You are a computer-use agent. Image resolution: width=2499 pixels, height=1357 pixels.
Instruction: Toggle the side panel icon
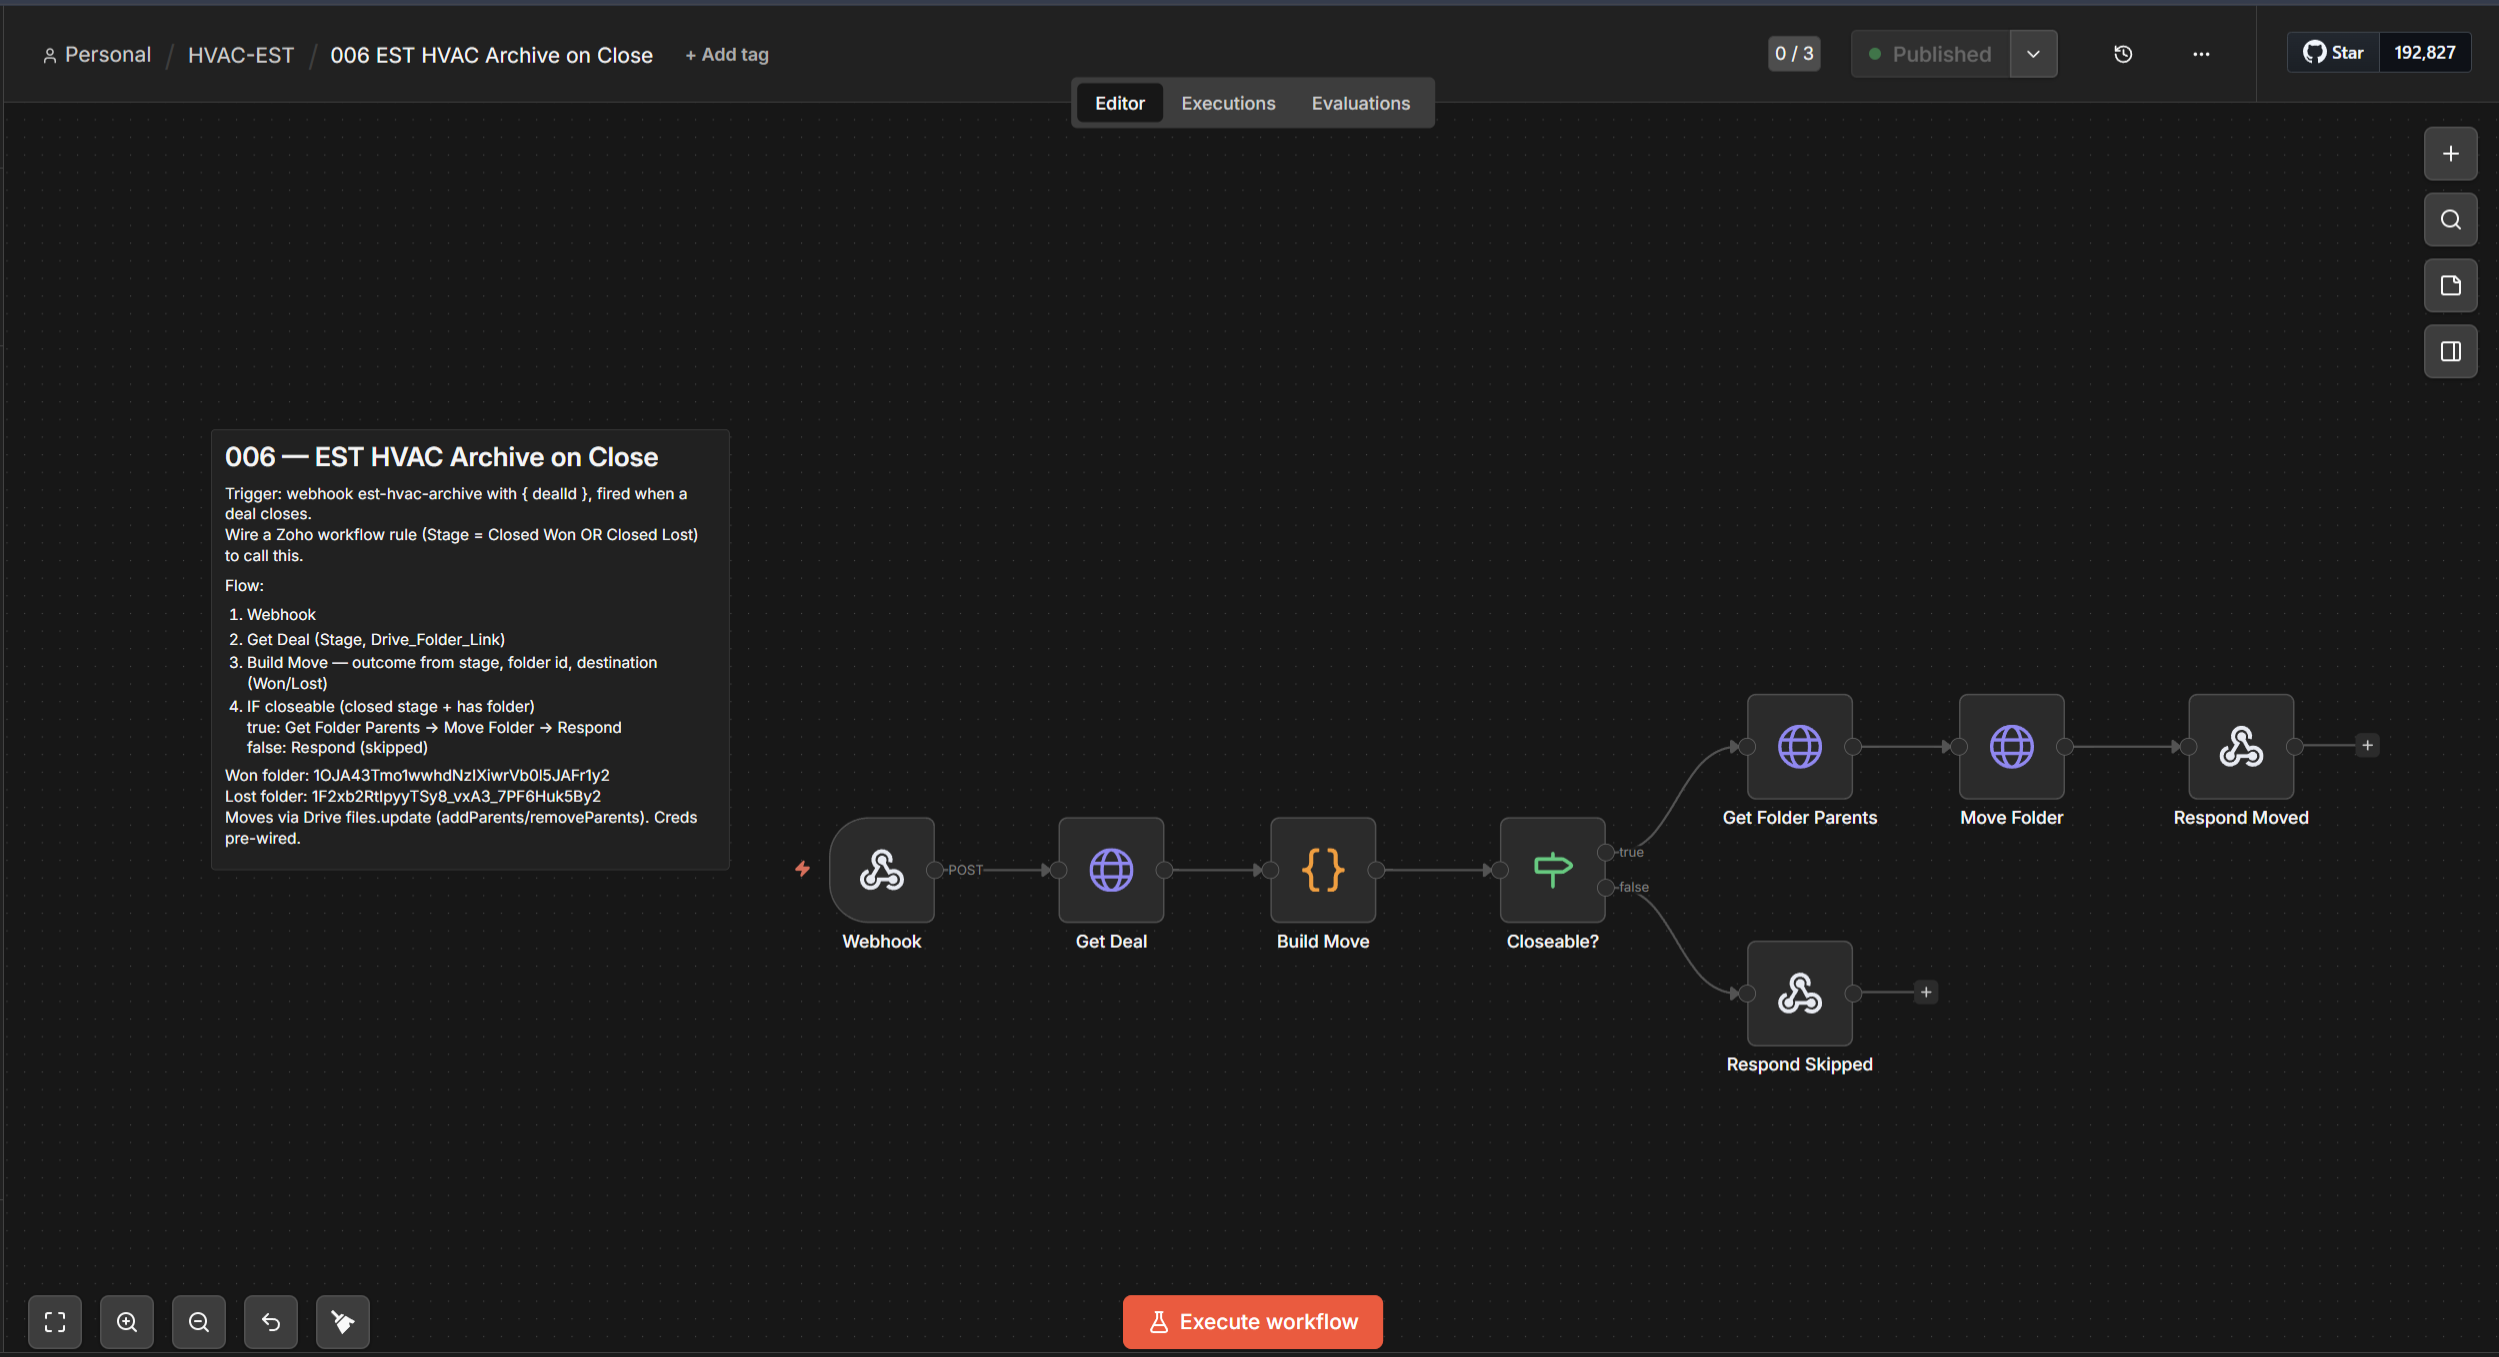pyautogui.click(x=2450, y=352)
